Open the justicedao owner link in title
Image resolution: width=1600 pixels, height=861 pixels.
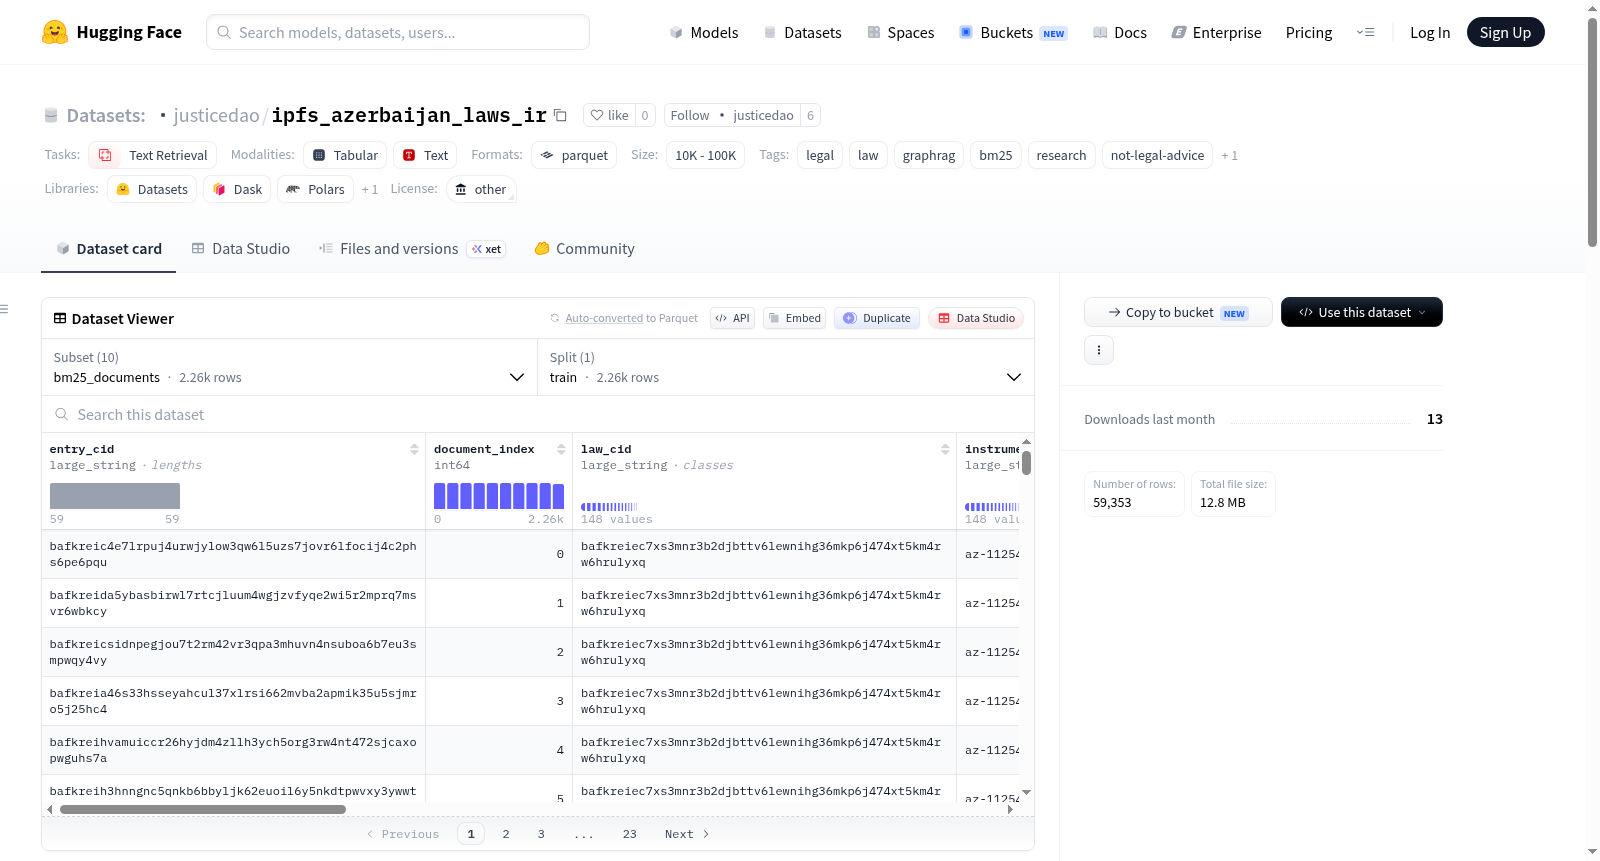pyautogui.click(x=216, y=115)
